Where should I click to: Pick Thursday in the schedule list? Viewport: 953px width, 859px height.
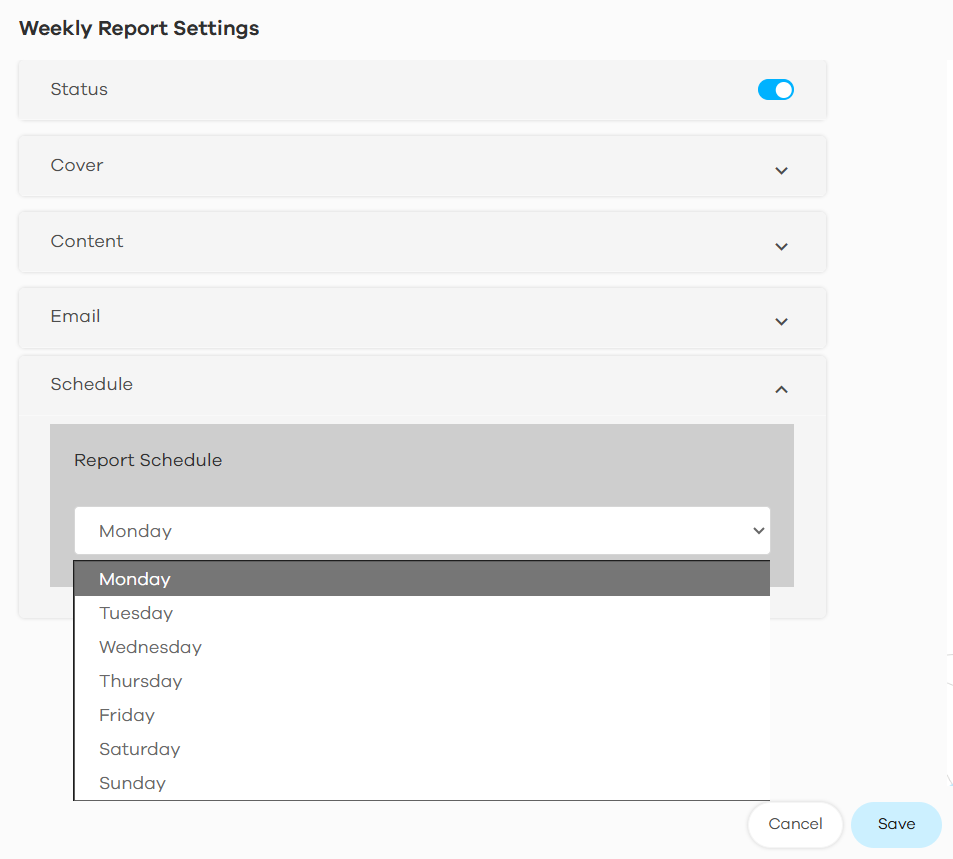[x=421, y=681]
